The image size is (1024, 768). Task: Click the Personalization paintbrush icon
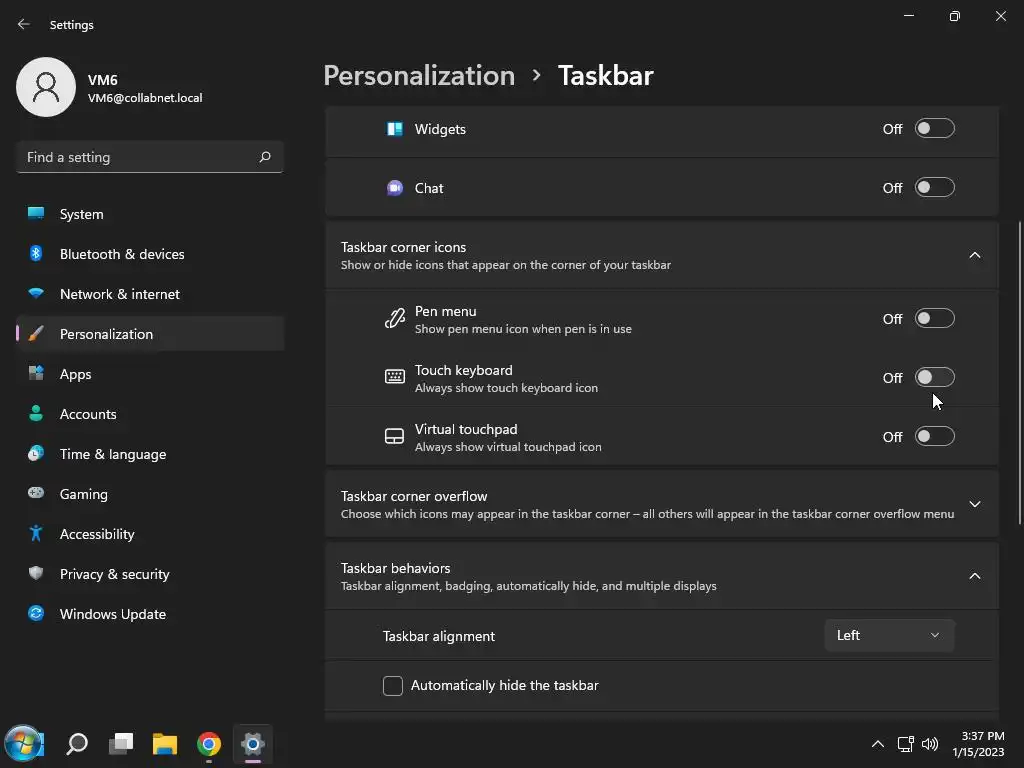tap(36, 334)
